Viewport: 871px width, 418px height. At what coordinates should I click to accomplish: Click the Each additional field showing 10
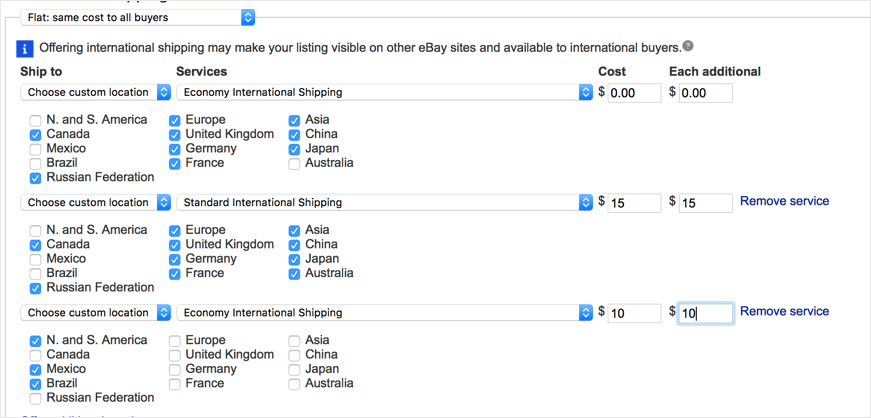point(705,314)
